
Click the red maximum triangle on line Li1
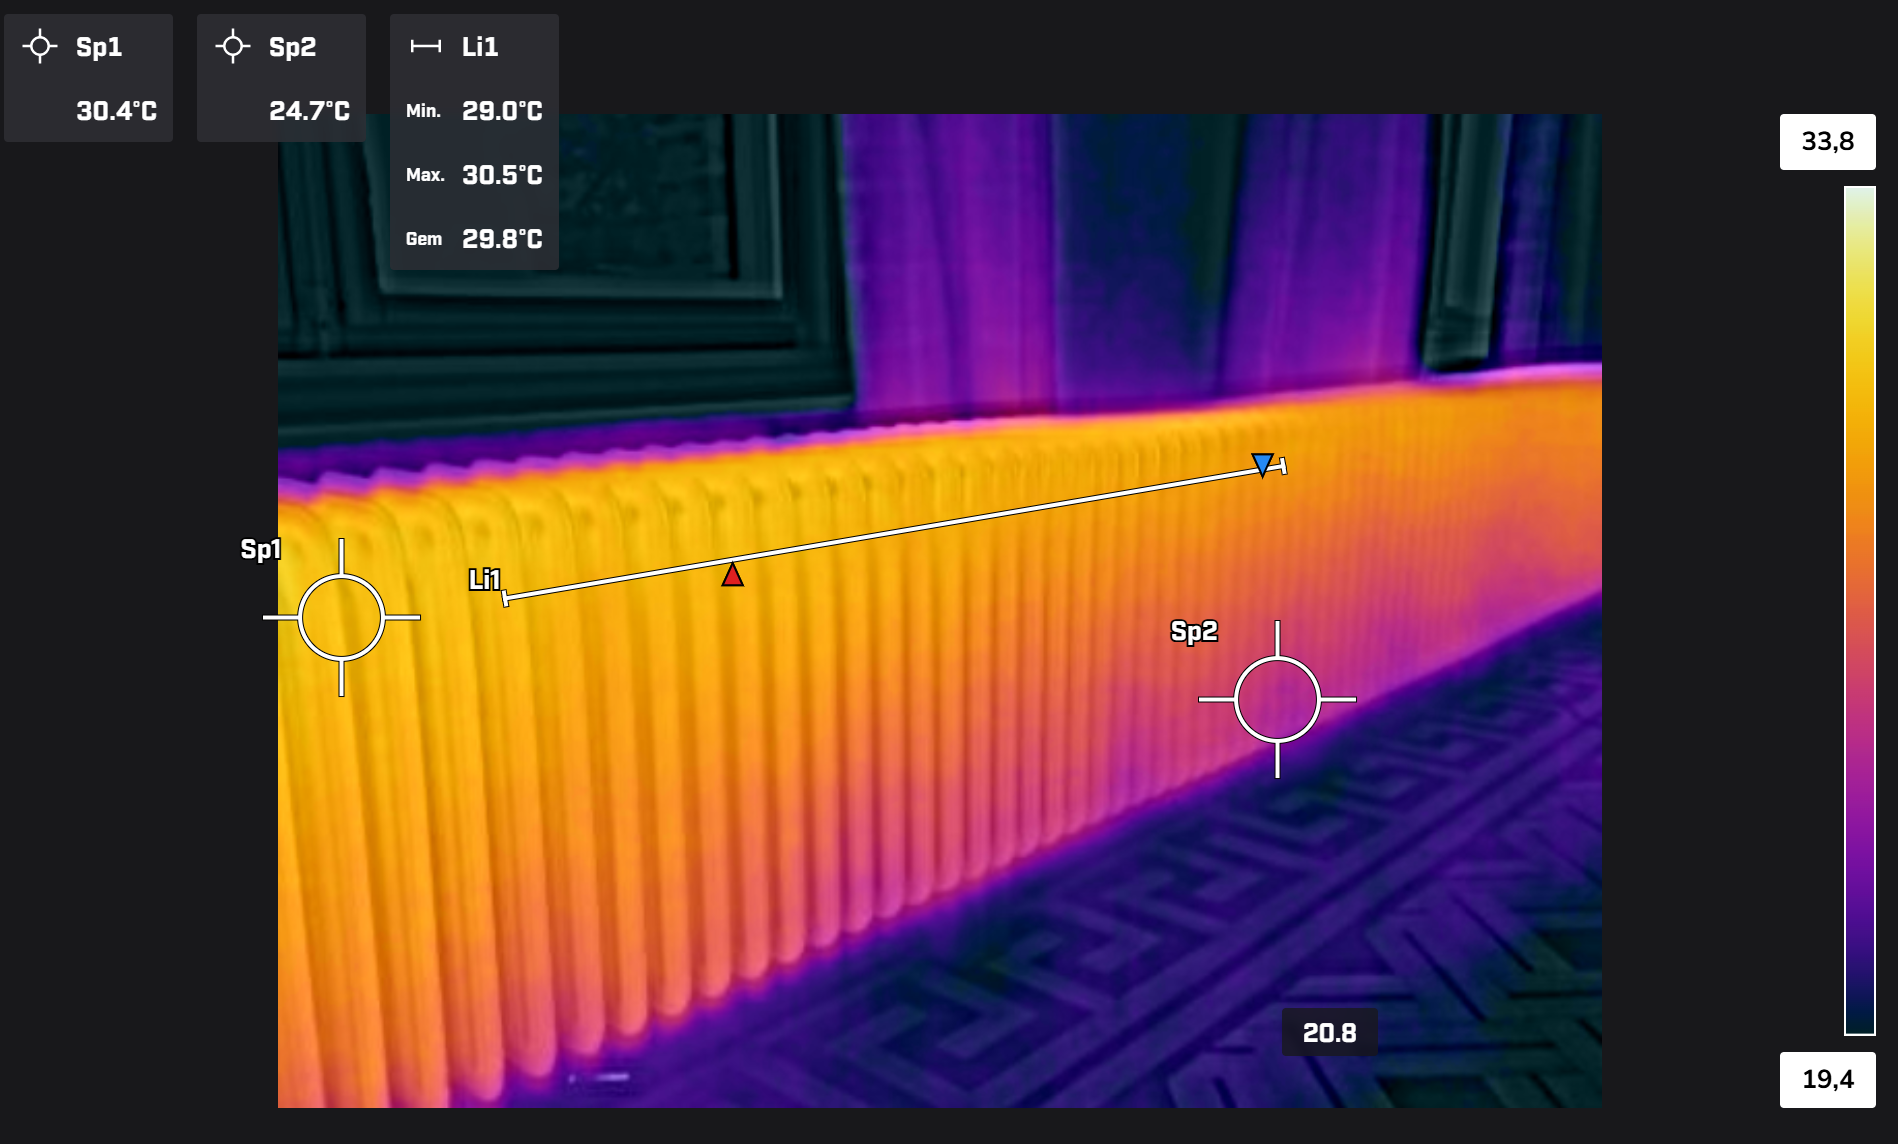point(733,575)
